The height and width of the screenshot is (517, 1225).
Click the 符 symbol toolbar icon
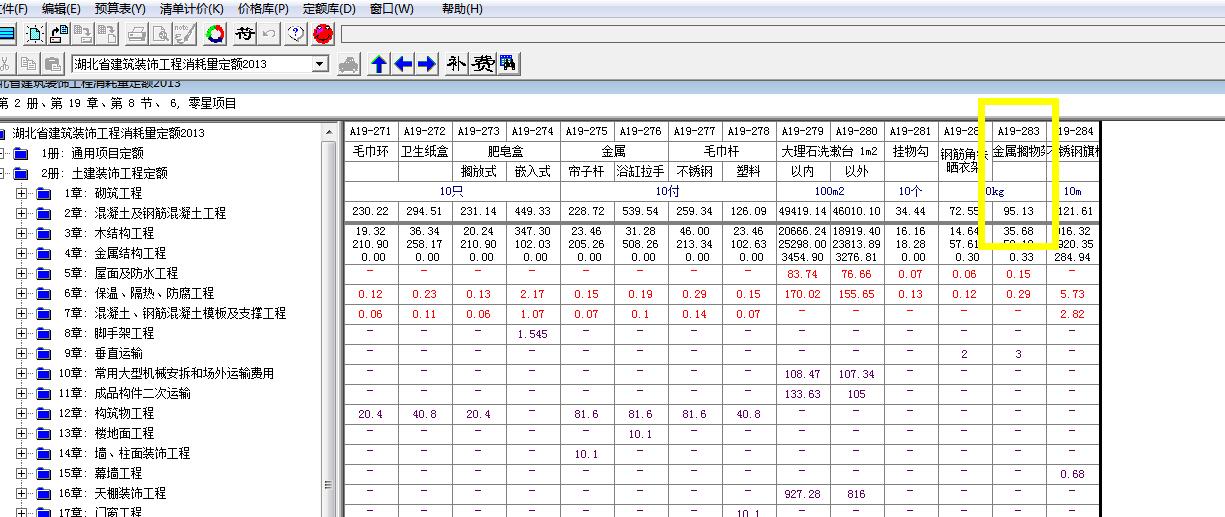click(x=245, y=33)
